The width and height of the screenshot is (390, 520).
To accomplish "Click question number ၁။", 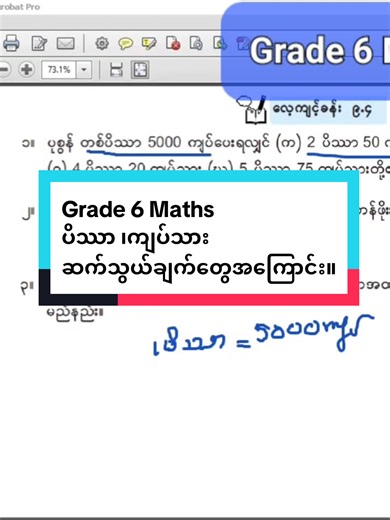I will (28, 144).
